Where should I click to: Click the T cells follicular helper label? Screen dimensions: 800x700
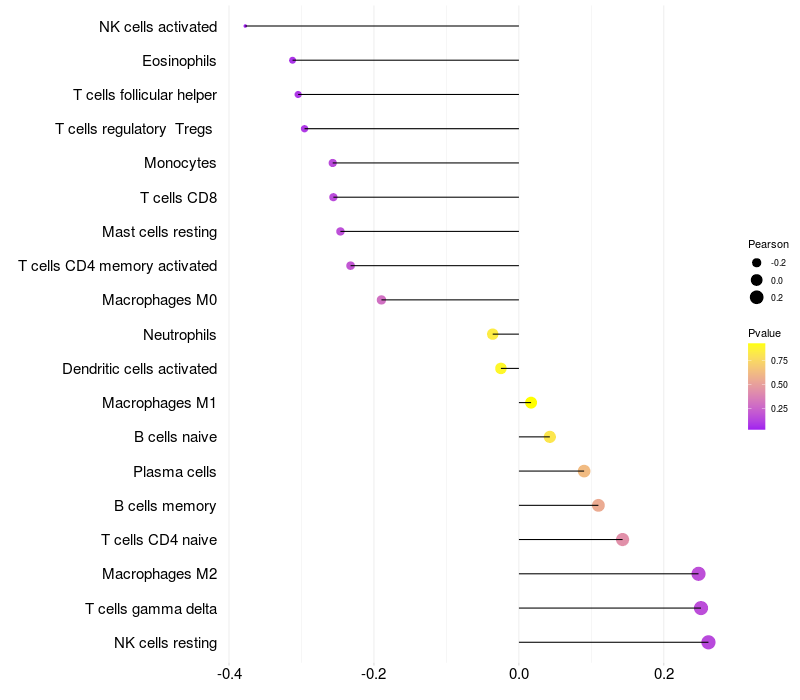[145, 95]
